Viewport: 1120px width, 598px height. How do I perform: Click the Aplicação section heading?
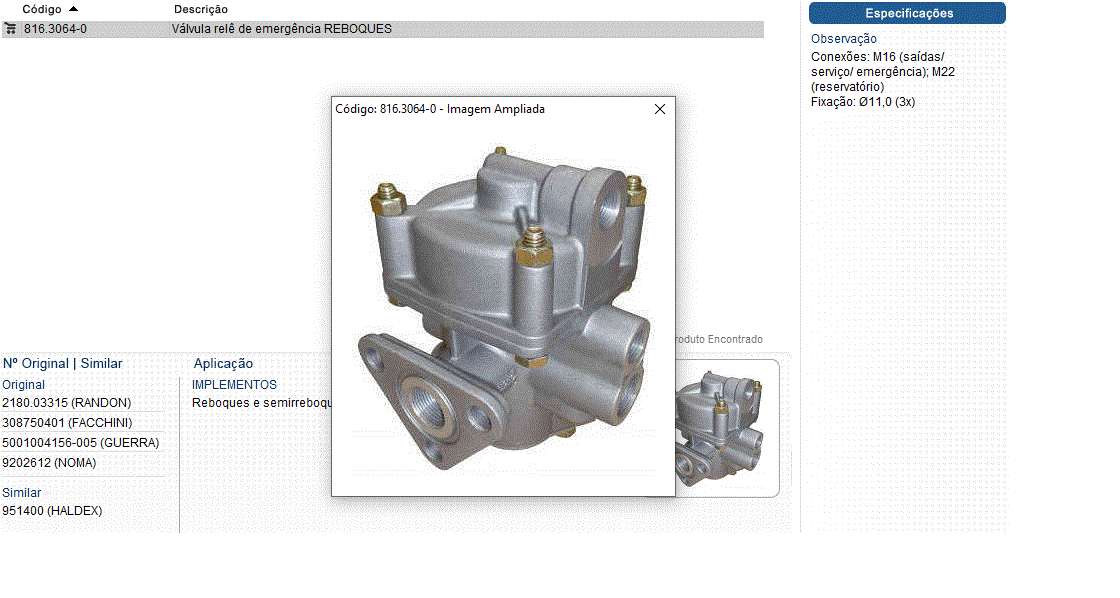click(x=223, y=364)
